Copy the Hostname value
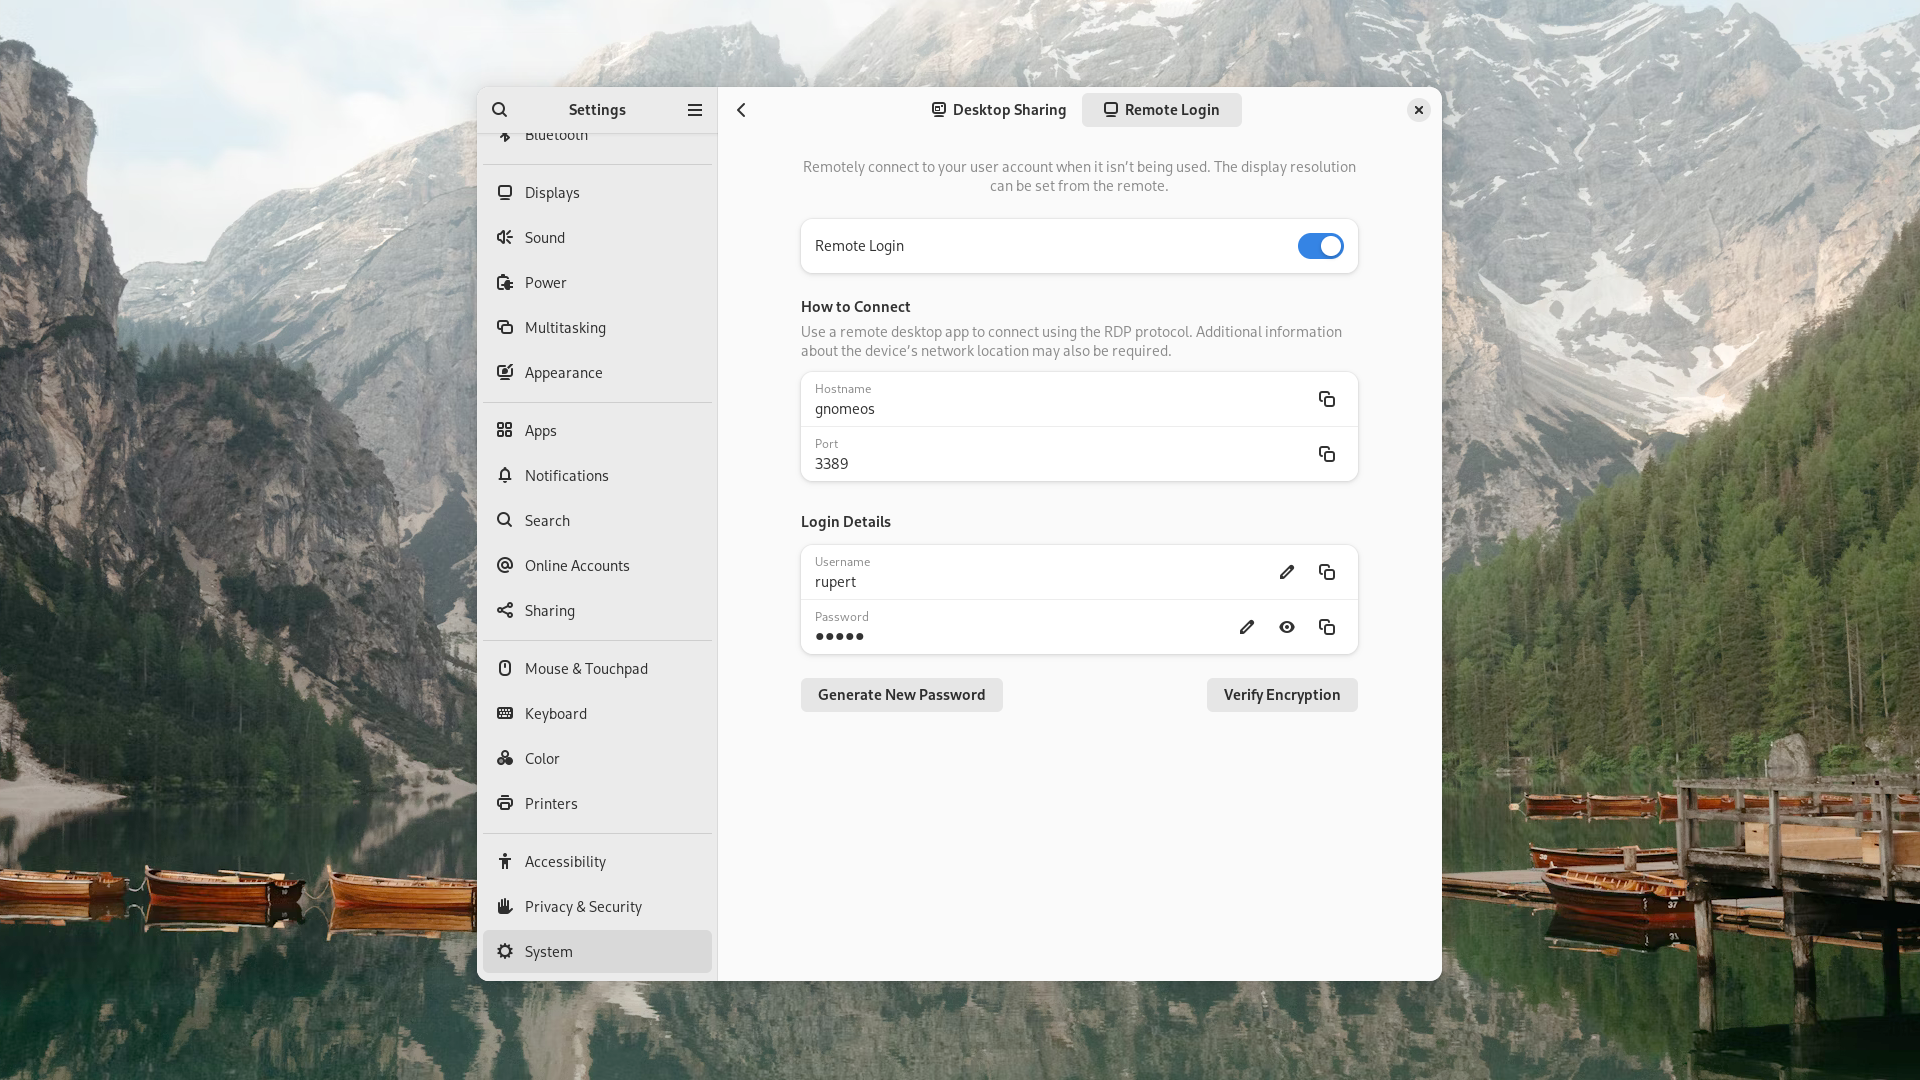 point(1327,399)
